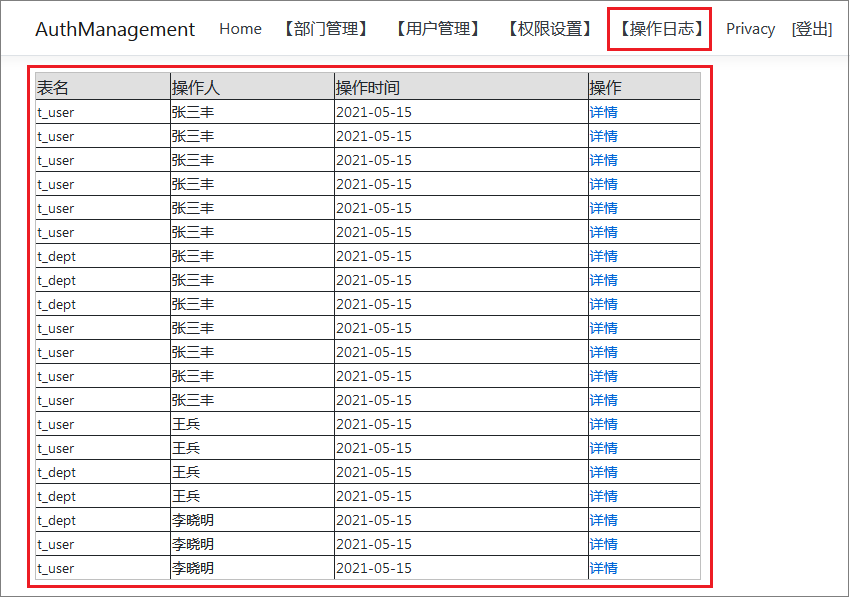Screen dimensions: 850x598
Task: Click the 操作 column header
Action: click(x=606, y=88)
